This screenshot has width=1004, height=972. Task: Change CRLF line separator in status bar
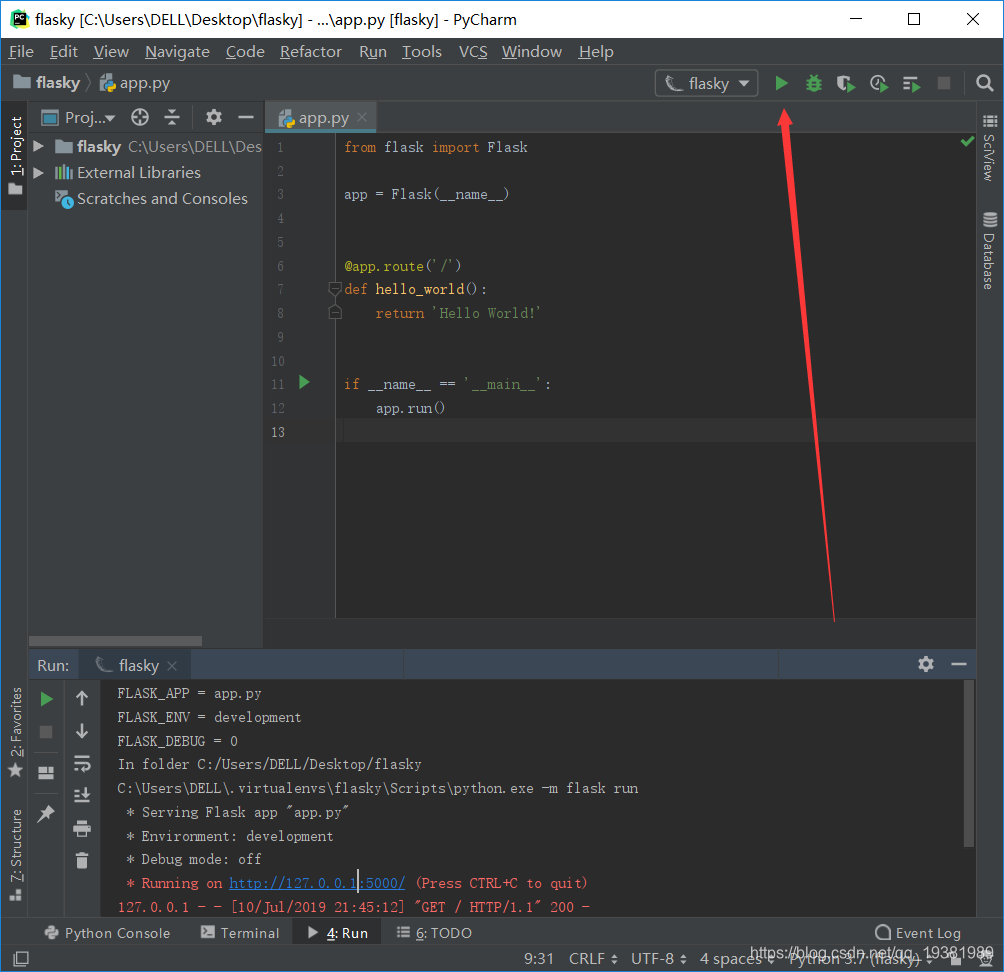[593, 959]
